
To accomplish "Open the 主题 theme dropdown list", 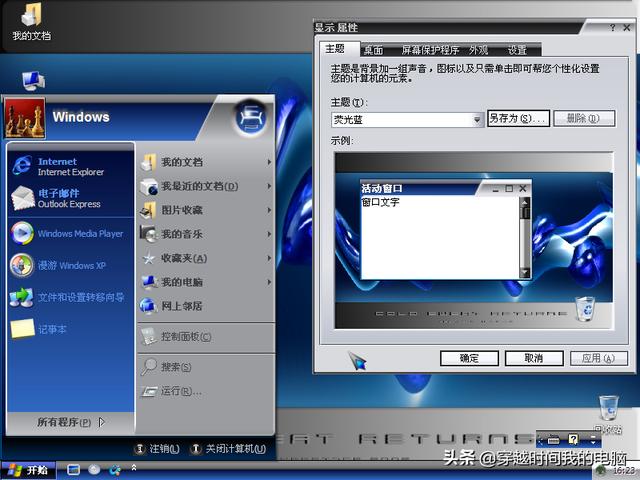I will click(x=477, y=120).
